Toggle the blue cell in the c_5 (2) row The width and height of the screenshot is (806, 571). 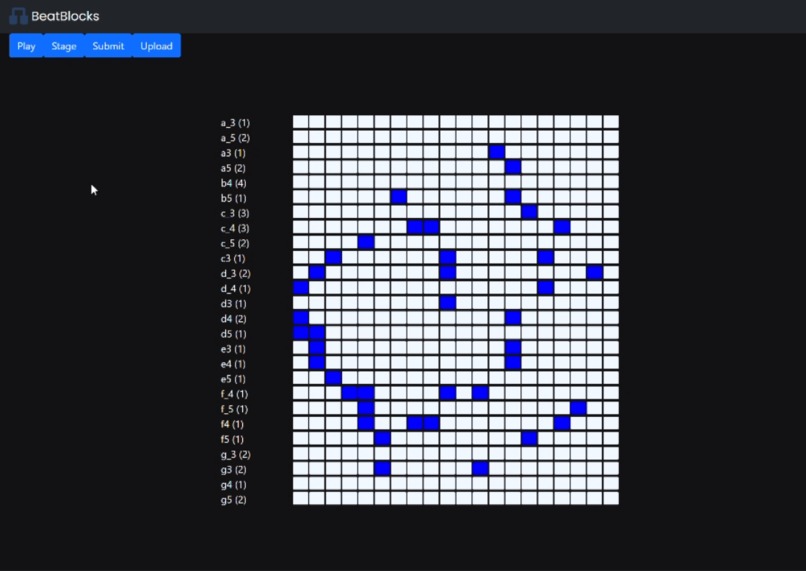coord(366,243)
